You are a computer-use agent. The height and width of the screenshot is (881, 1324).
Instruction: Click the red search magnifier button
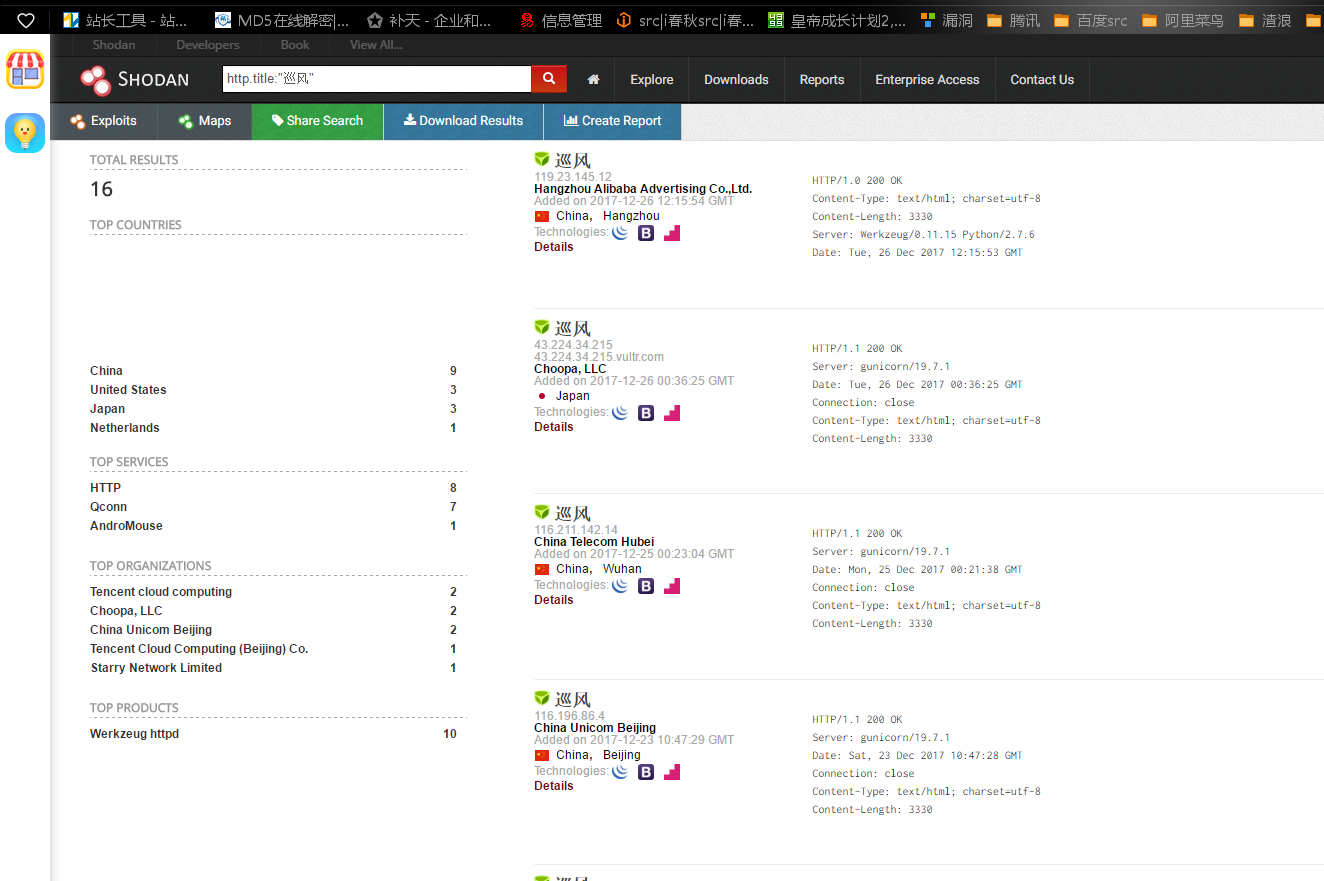(549, 79)
